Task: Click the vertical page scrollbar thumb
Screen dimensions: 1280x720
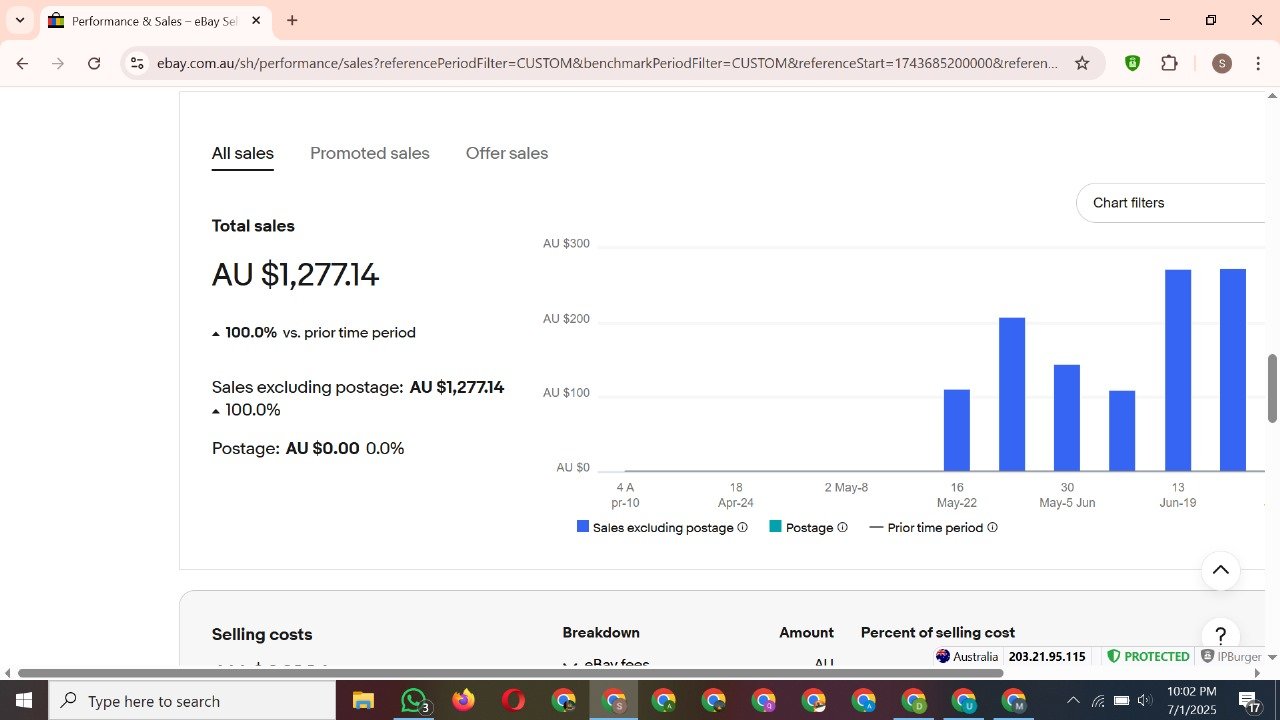Action: [x=1273, y=388]
